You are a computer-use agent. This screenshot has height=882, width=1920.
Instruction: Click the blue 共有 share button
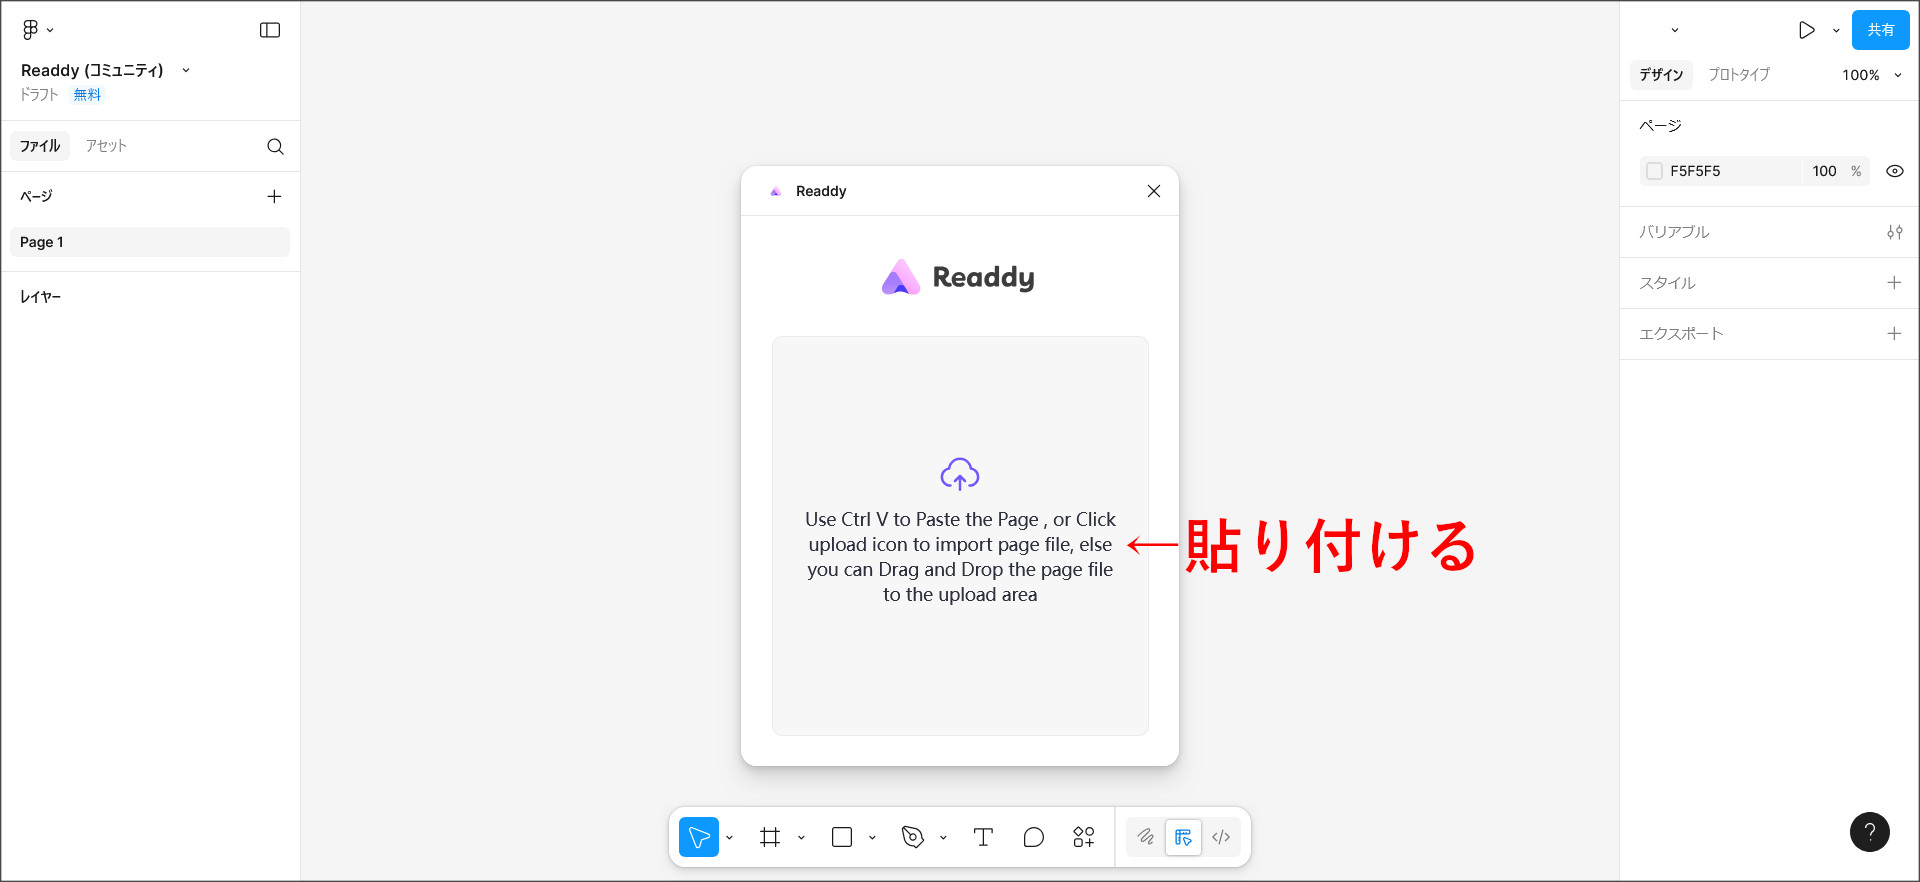[1880, 30]
